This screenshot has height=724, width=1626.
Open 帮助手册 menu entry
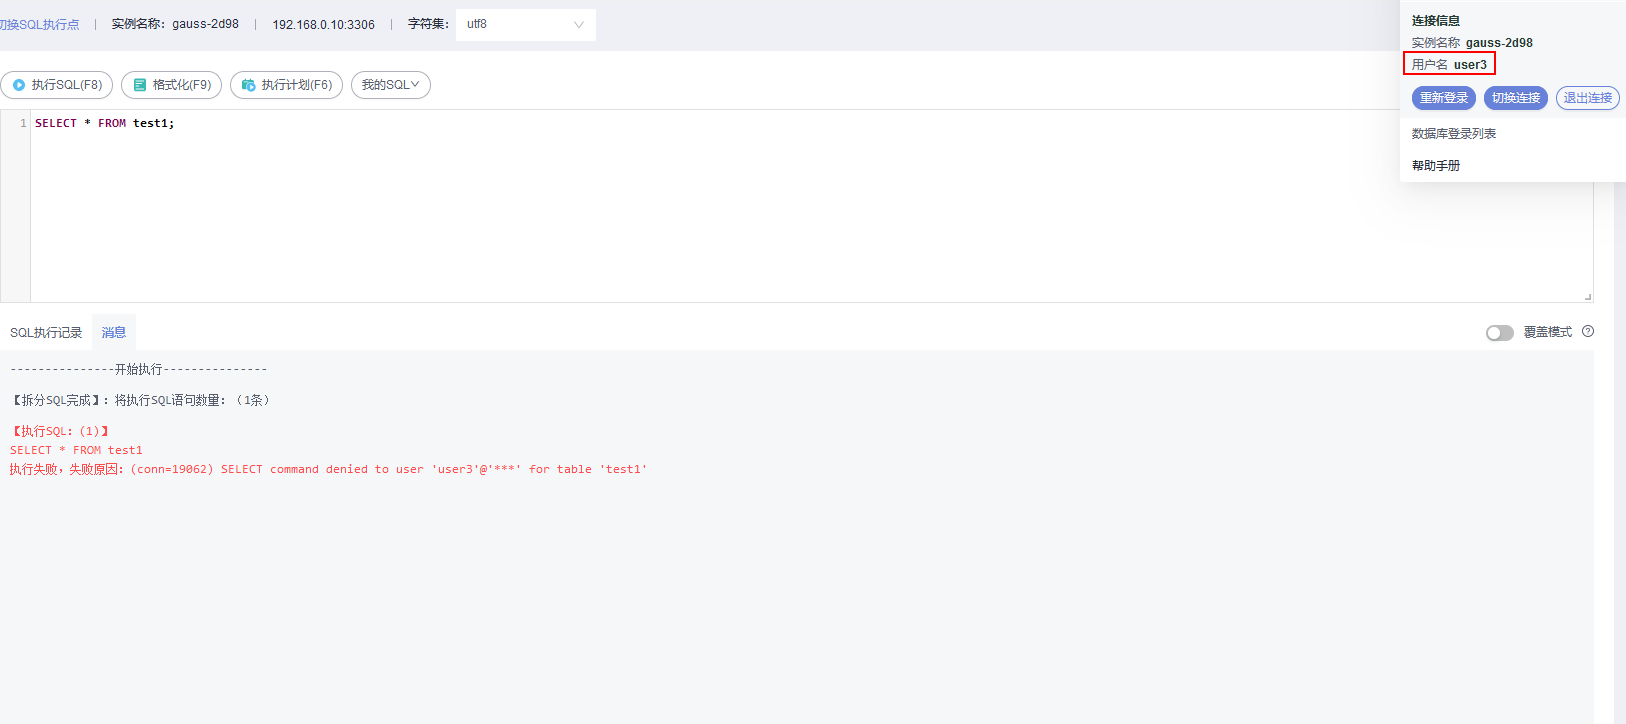1436,165
